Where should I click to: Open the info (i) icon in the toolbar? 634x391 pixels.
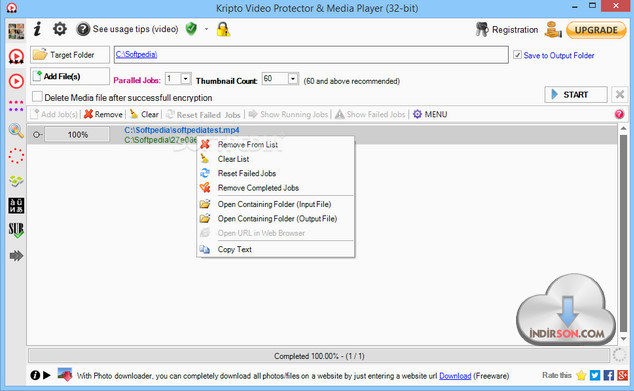(x=37, y=29)
